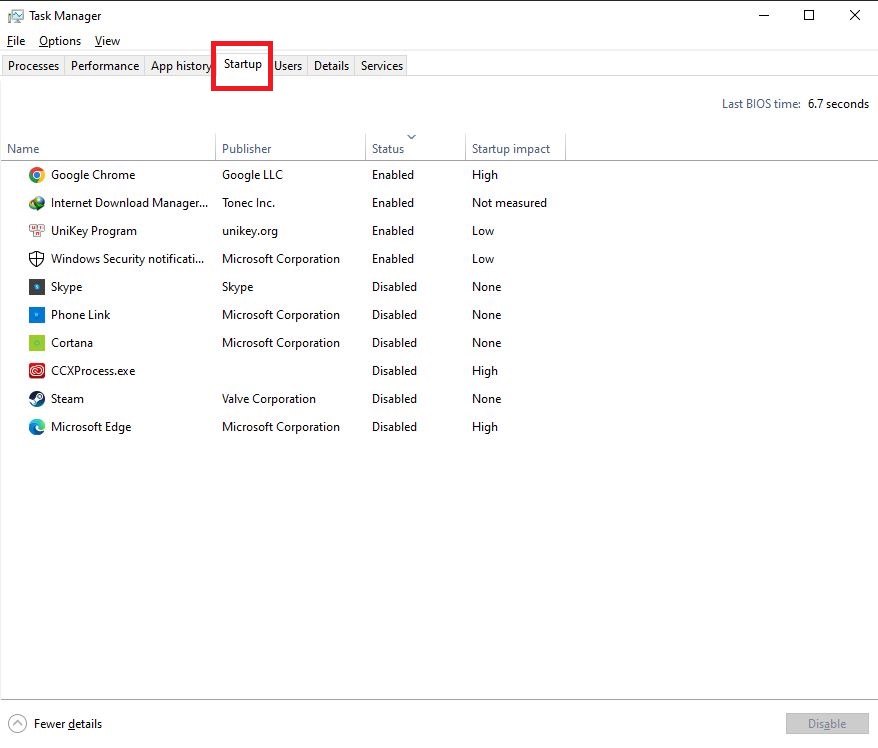
Task: Click the Phone Link icon
Action: (x=37, y=315)
